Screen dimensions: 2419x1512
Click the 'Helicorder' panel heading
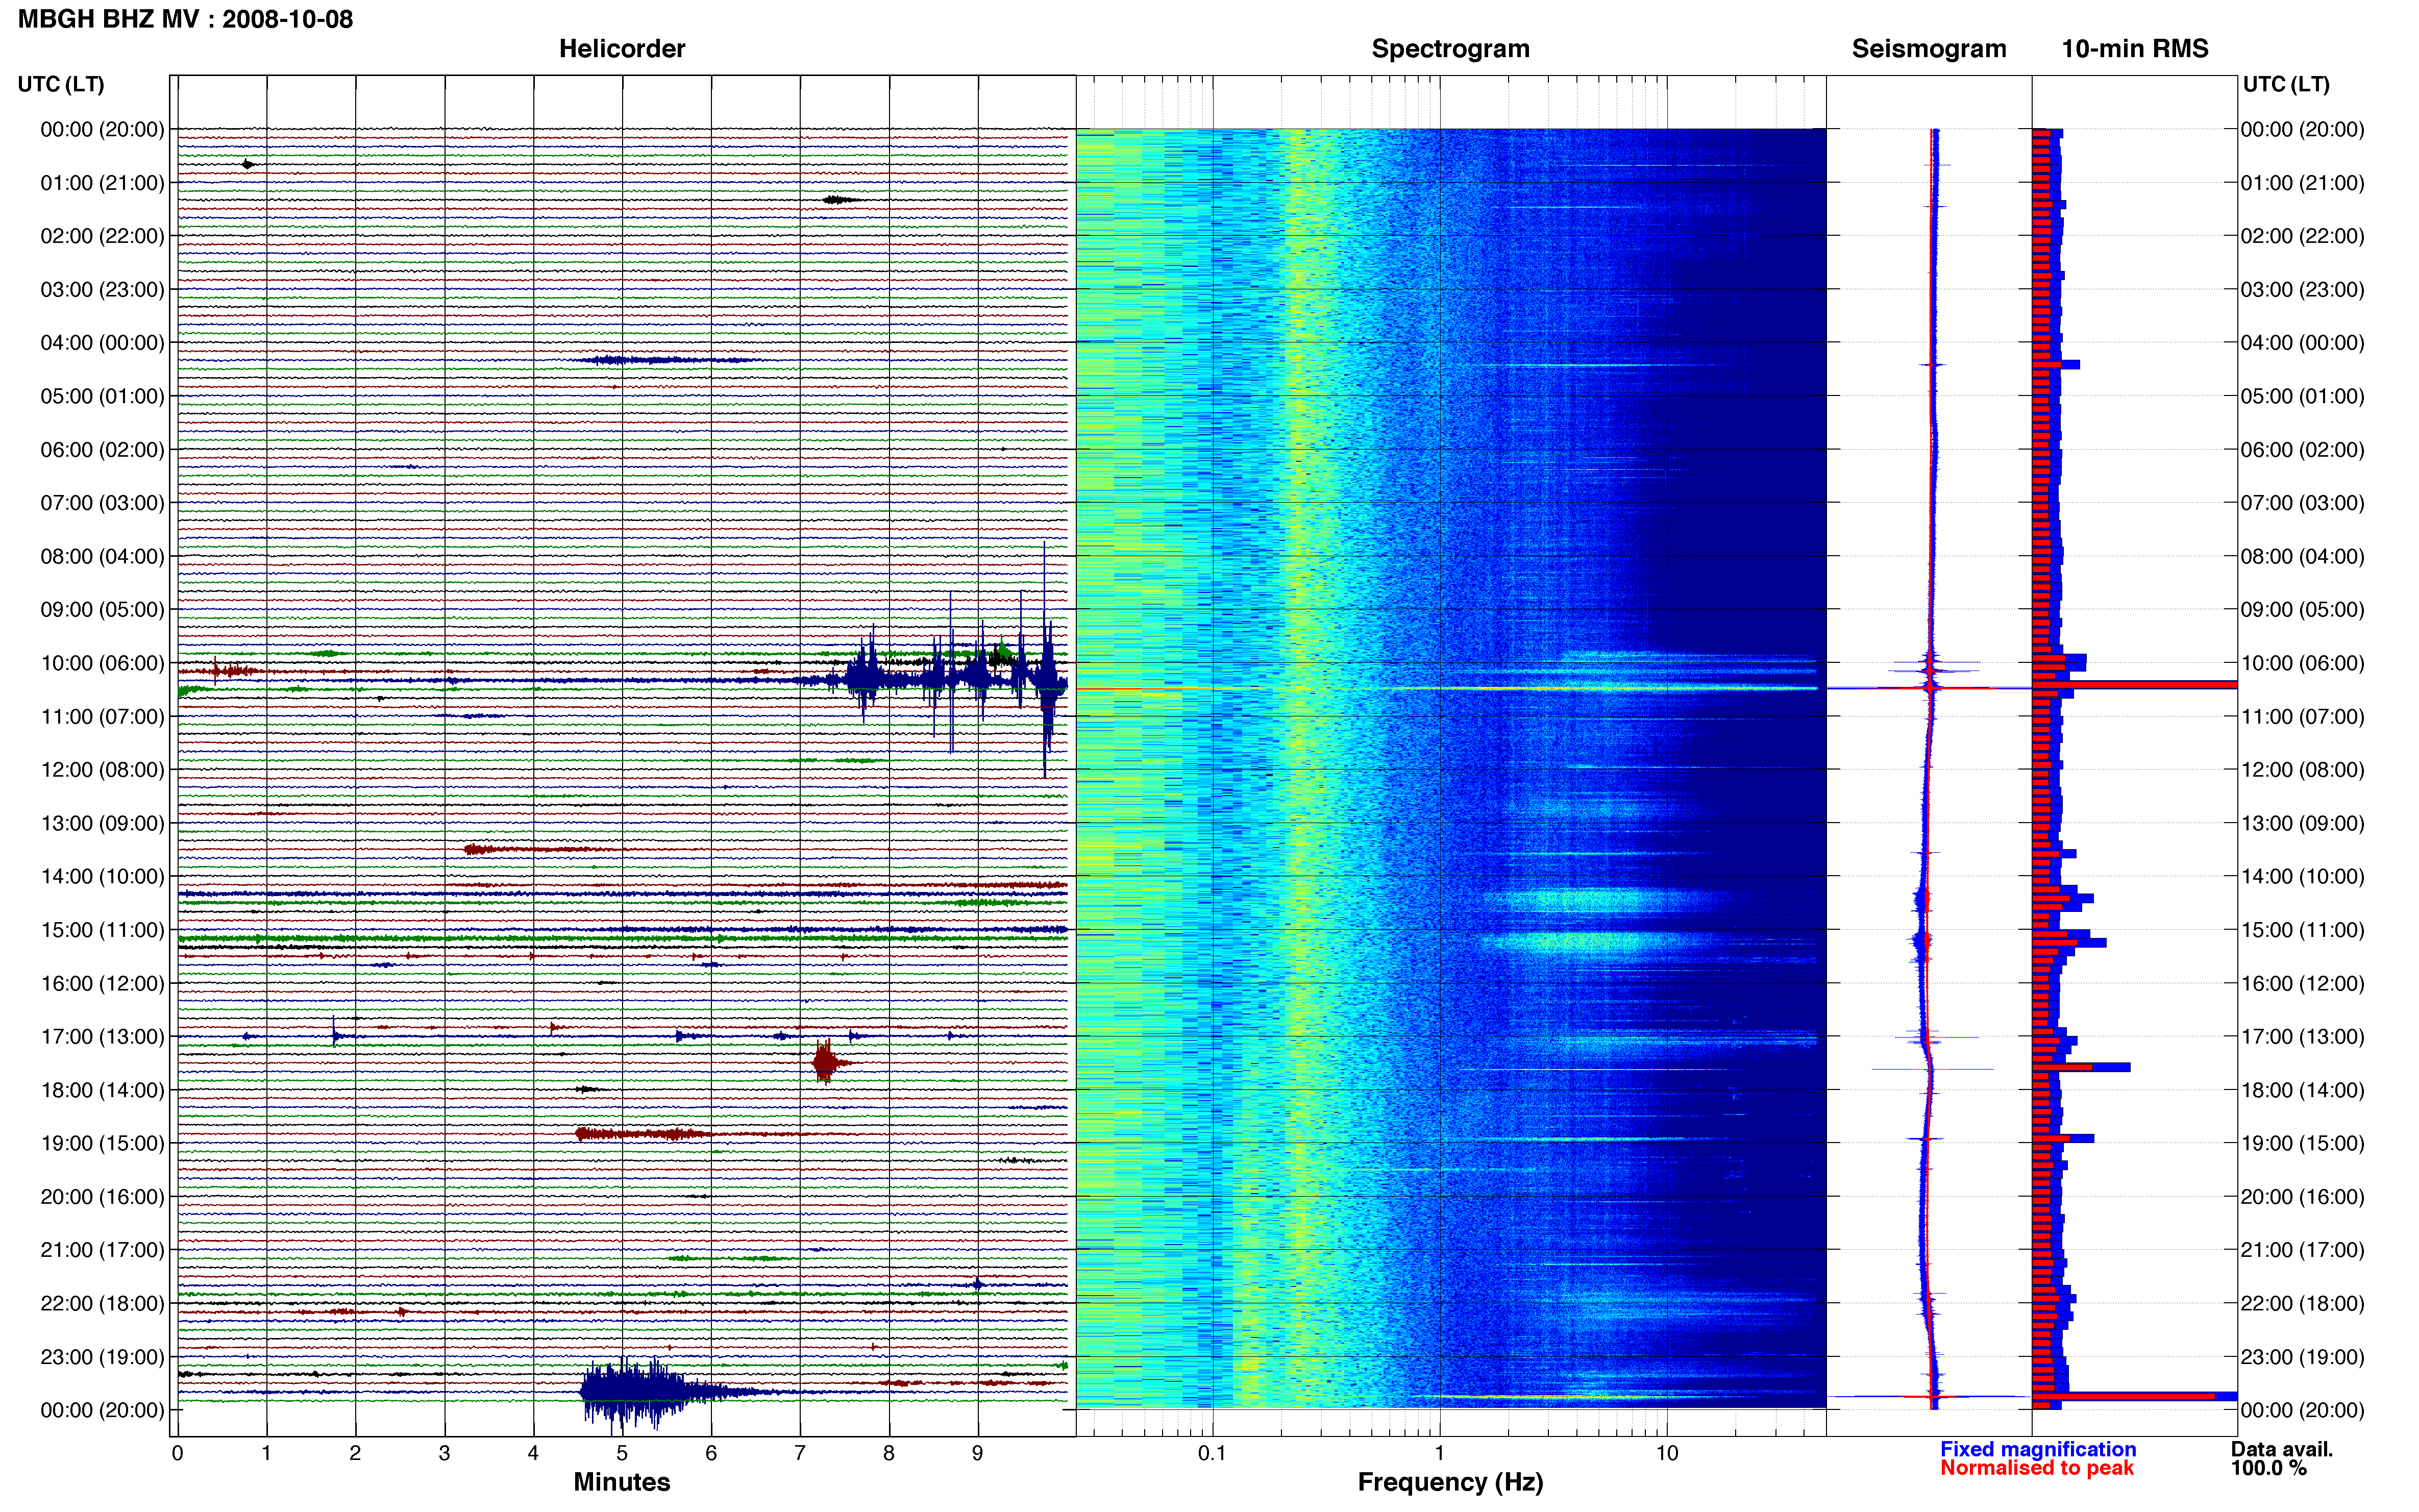[x=622, y=49]
